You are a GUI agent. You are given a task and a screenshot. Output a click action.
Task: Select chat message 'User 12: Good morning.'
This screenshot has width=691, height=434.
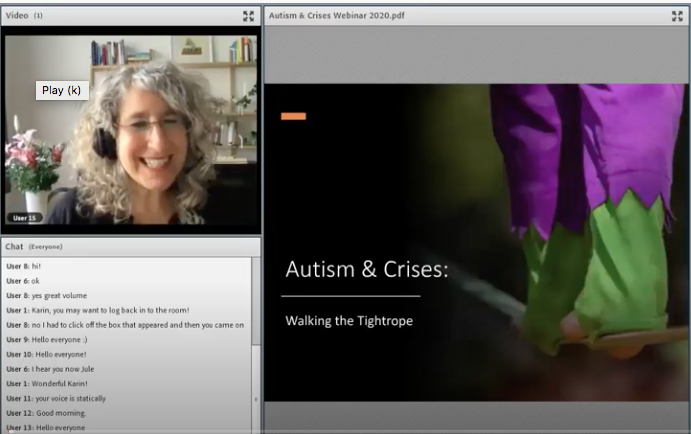[x=46, y=413]
